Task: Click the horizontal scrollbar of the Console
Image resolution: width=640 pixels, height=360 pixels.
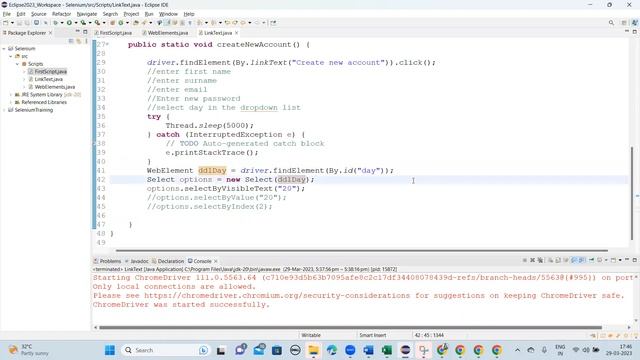Action: (x=350, y=327)
